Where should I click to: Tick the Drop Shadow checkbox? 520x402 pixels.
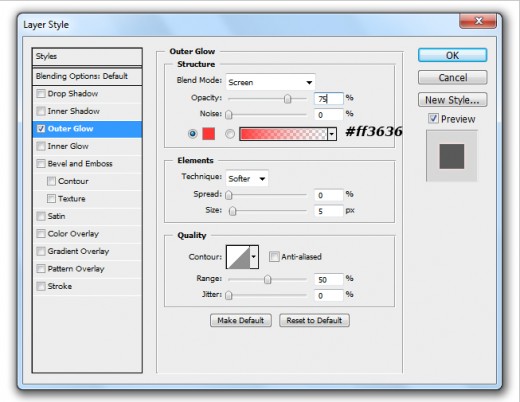click(x=41, y=94)
